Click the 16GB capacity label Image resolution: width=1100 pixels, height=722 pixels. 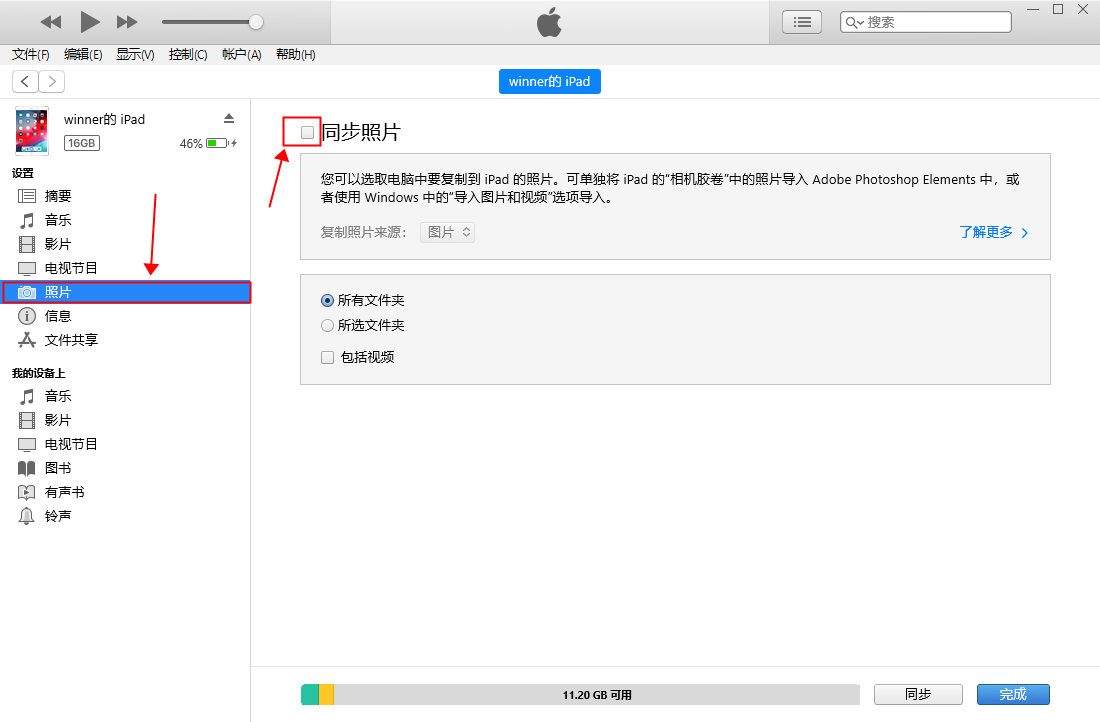82,143
